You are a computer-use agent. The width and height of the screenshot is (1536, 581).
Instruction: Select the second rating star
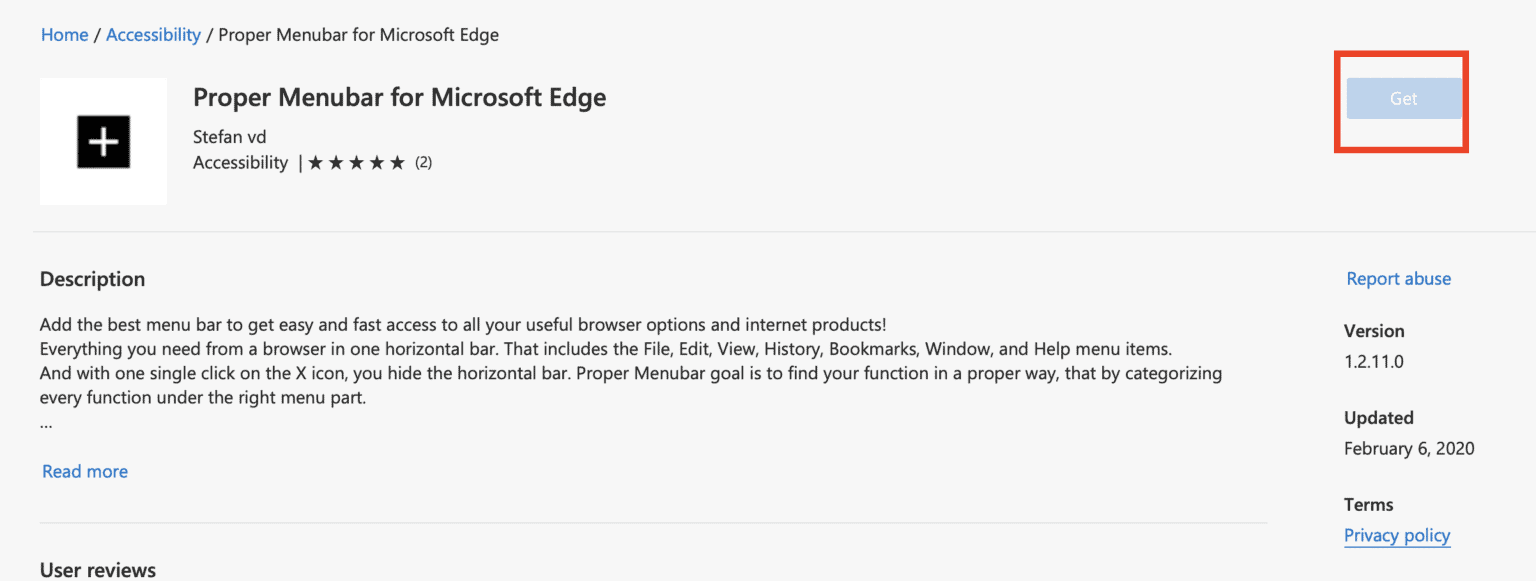click(x=337, y=161)
